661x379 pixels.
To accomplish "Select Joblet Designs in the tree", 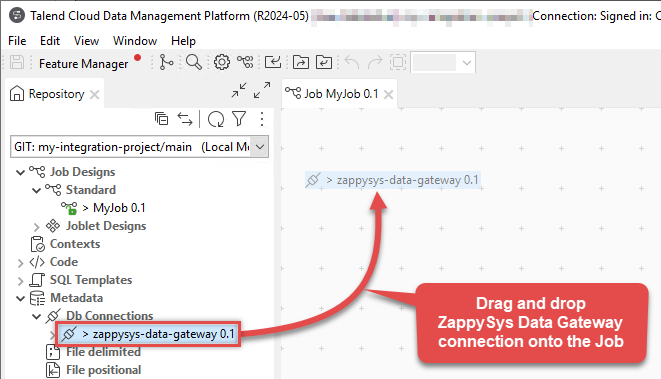I will tap(106, 226).
